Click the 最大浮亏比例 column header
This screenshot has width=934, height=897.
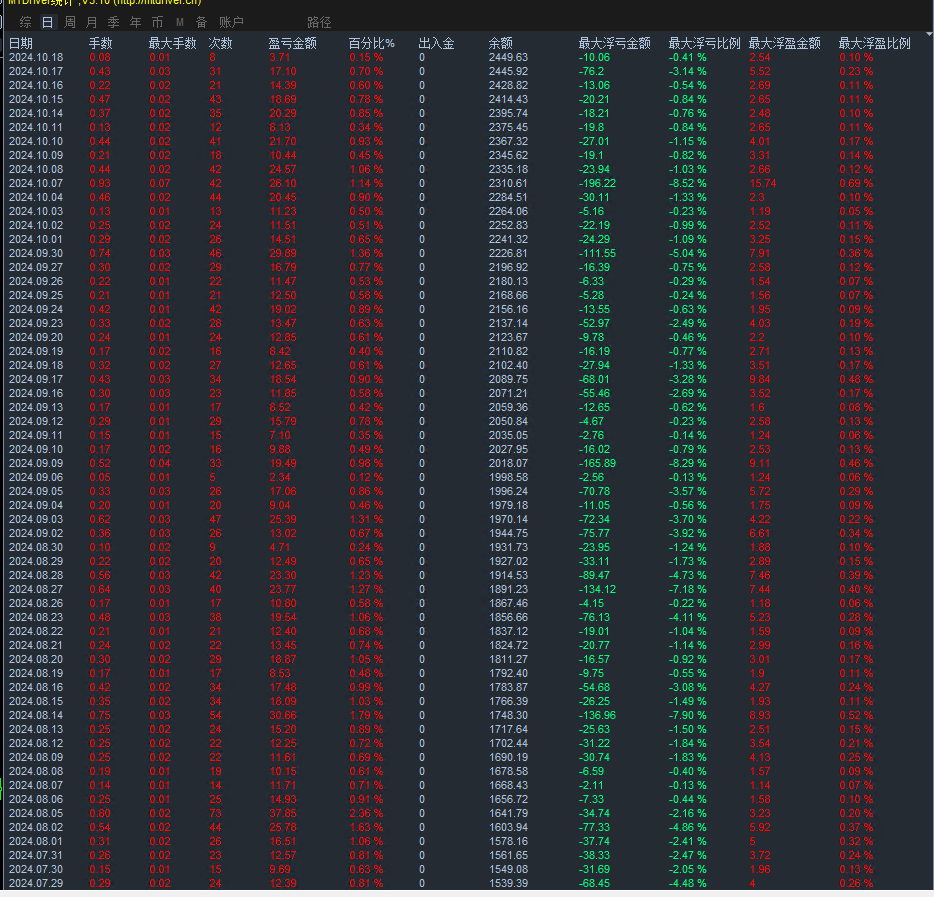tap(705, 43)
